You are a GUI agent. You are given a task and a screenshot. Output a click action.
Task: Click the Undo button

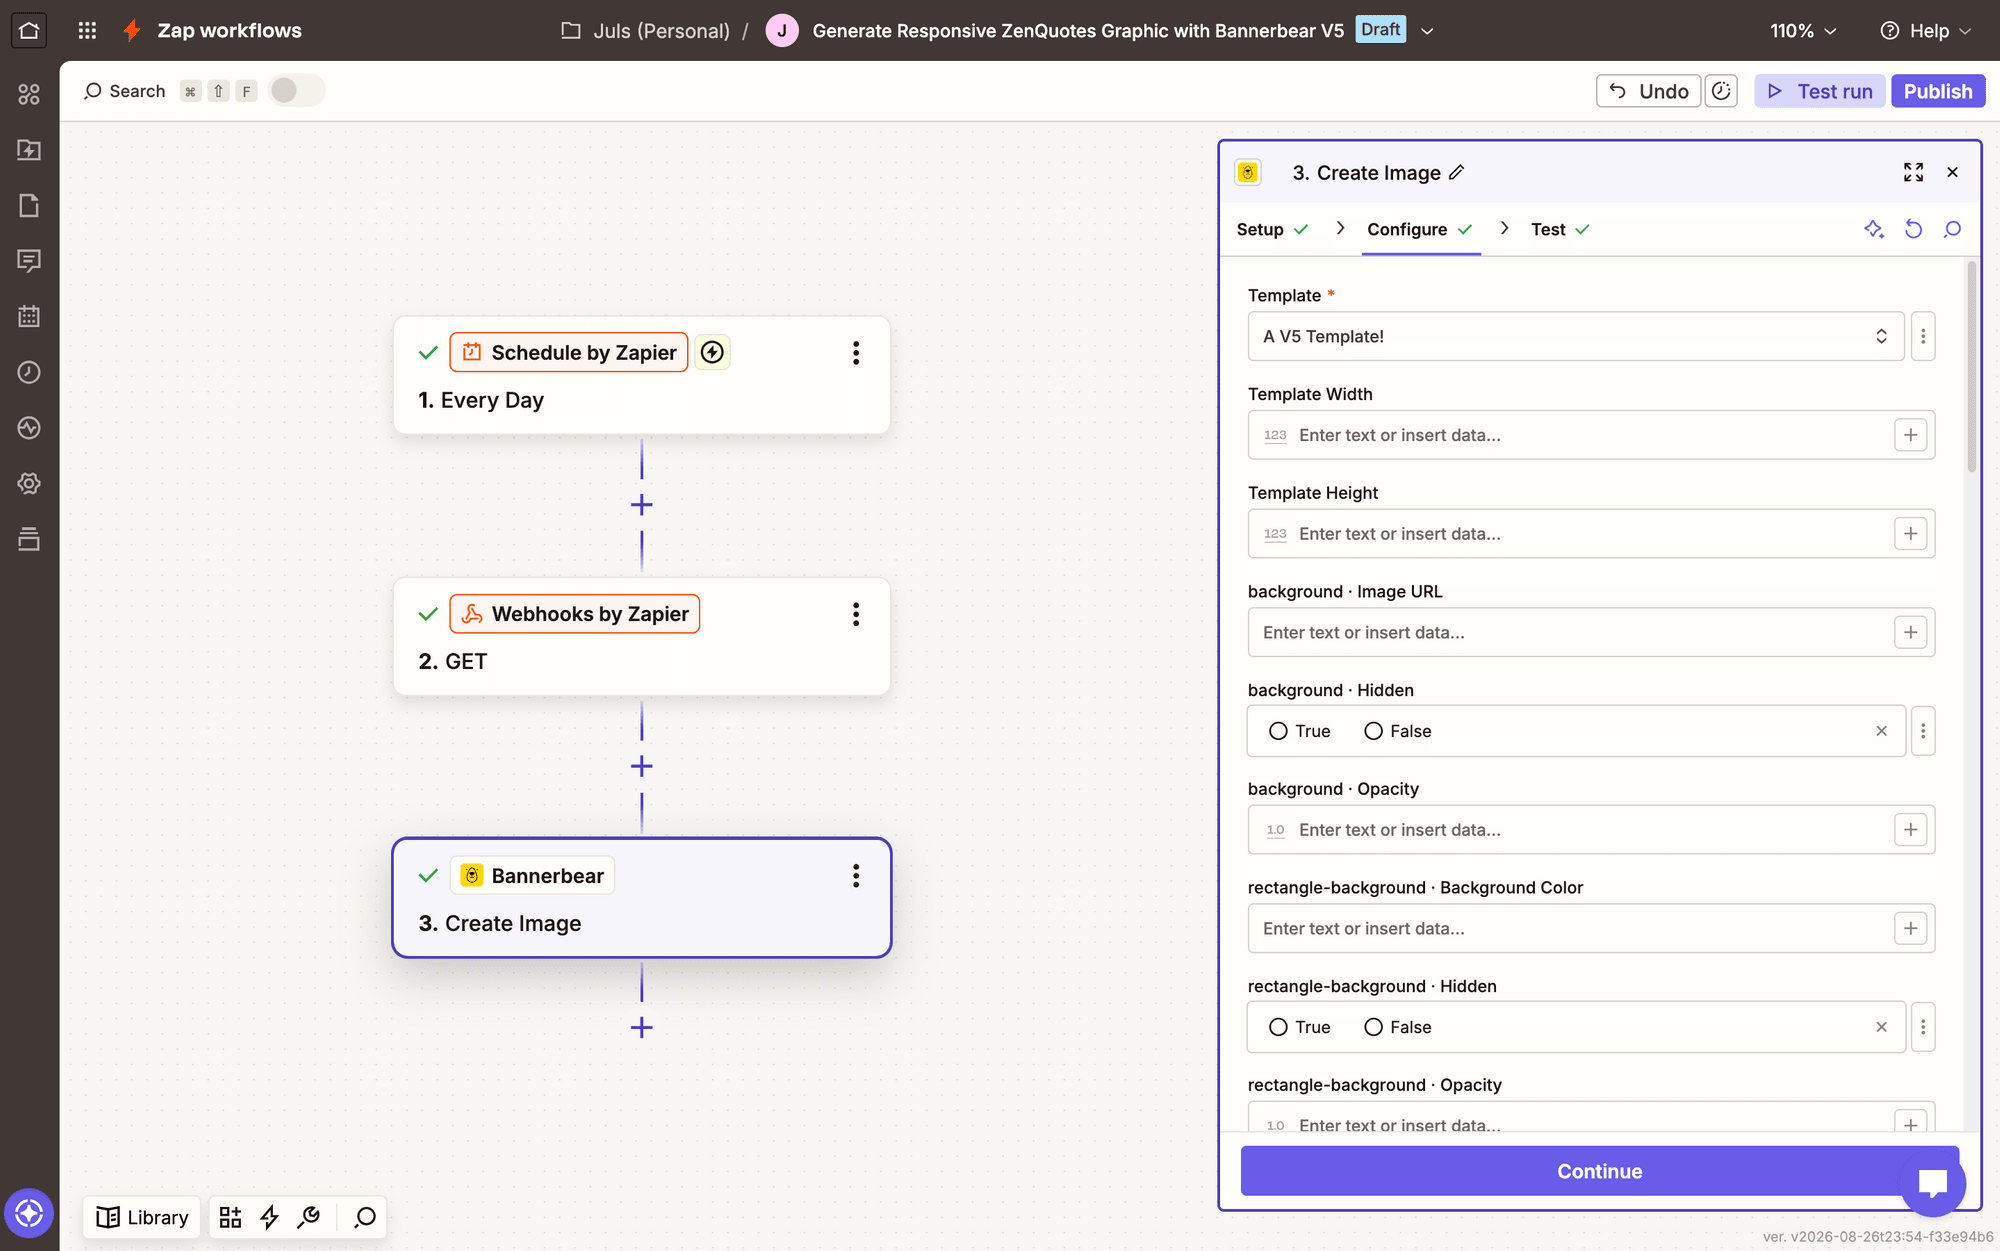click(x=1648, y=91)
